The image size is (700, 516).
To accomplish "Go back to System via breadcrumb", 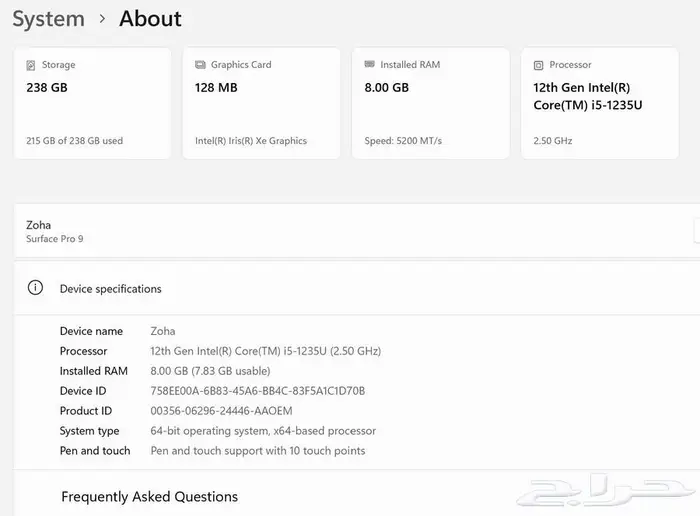I will (48, 19).
